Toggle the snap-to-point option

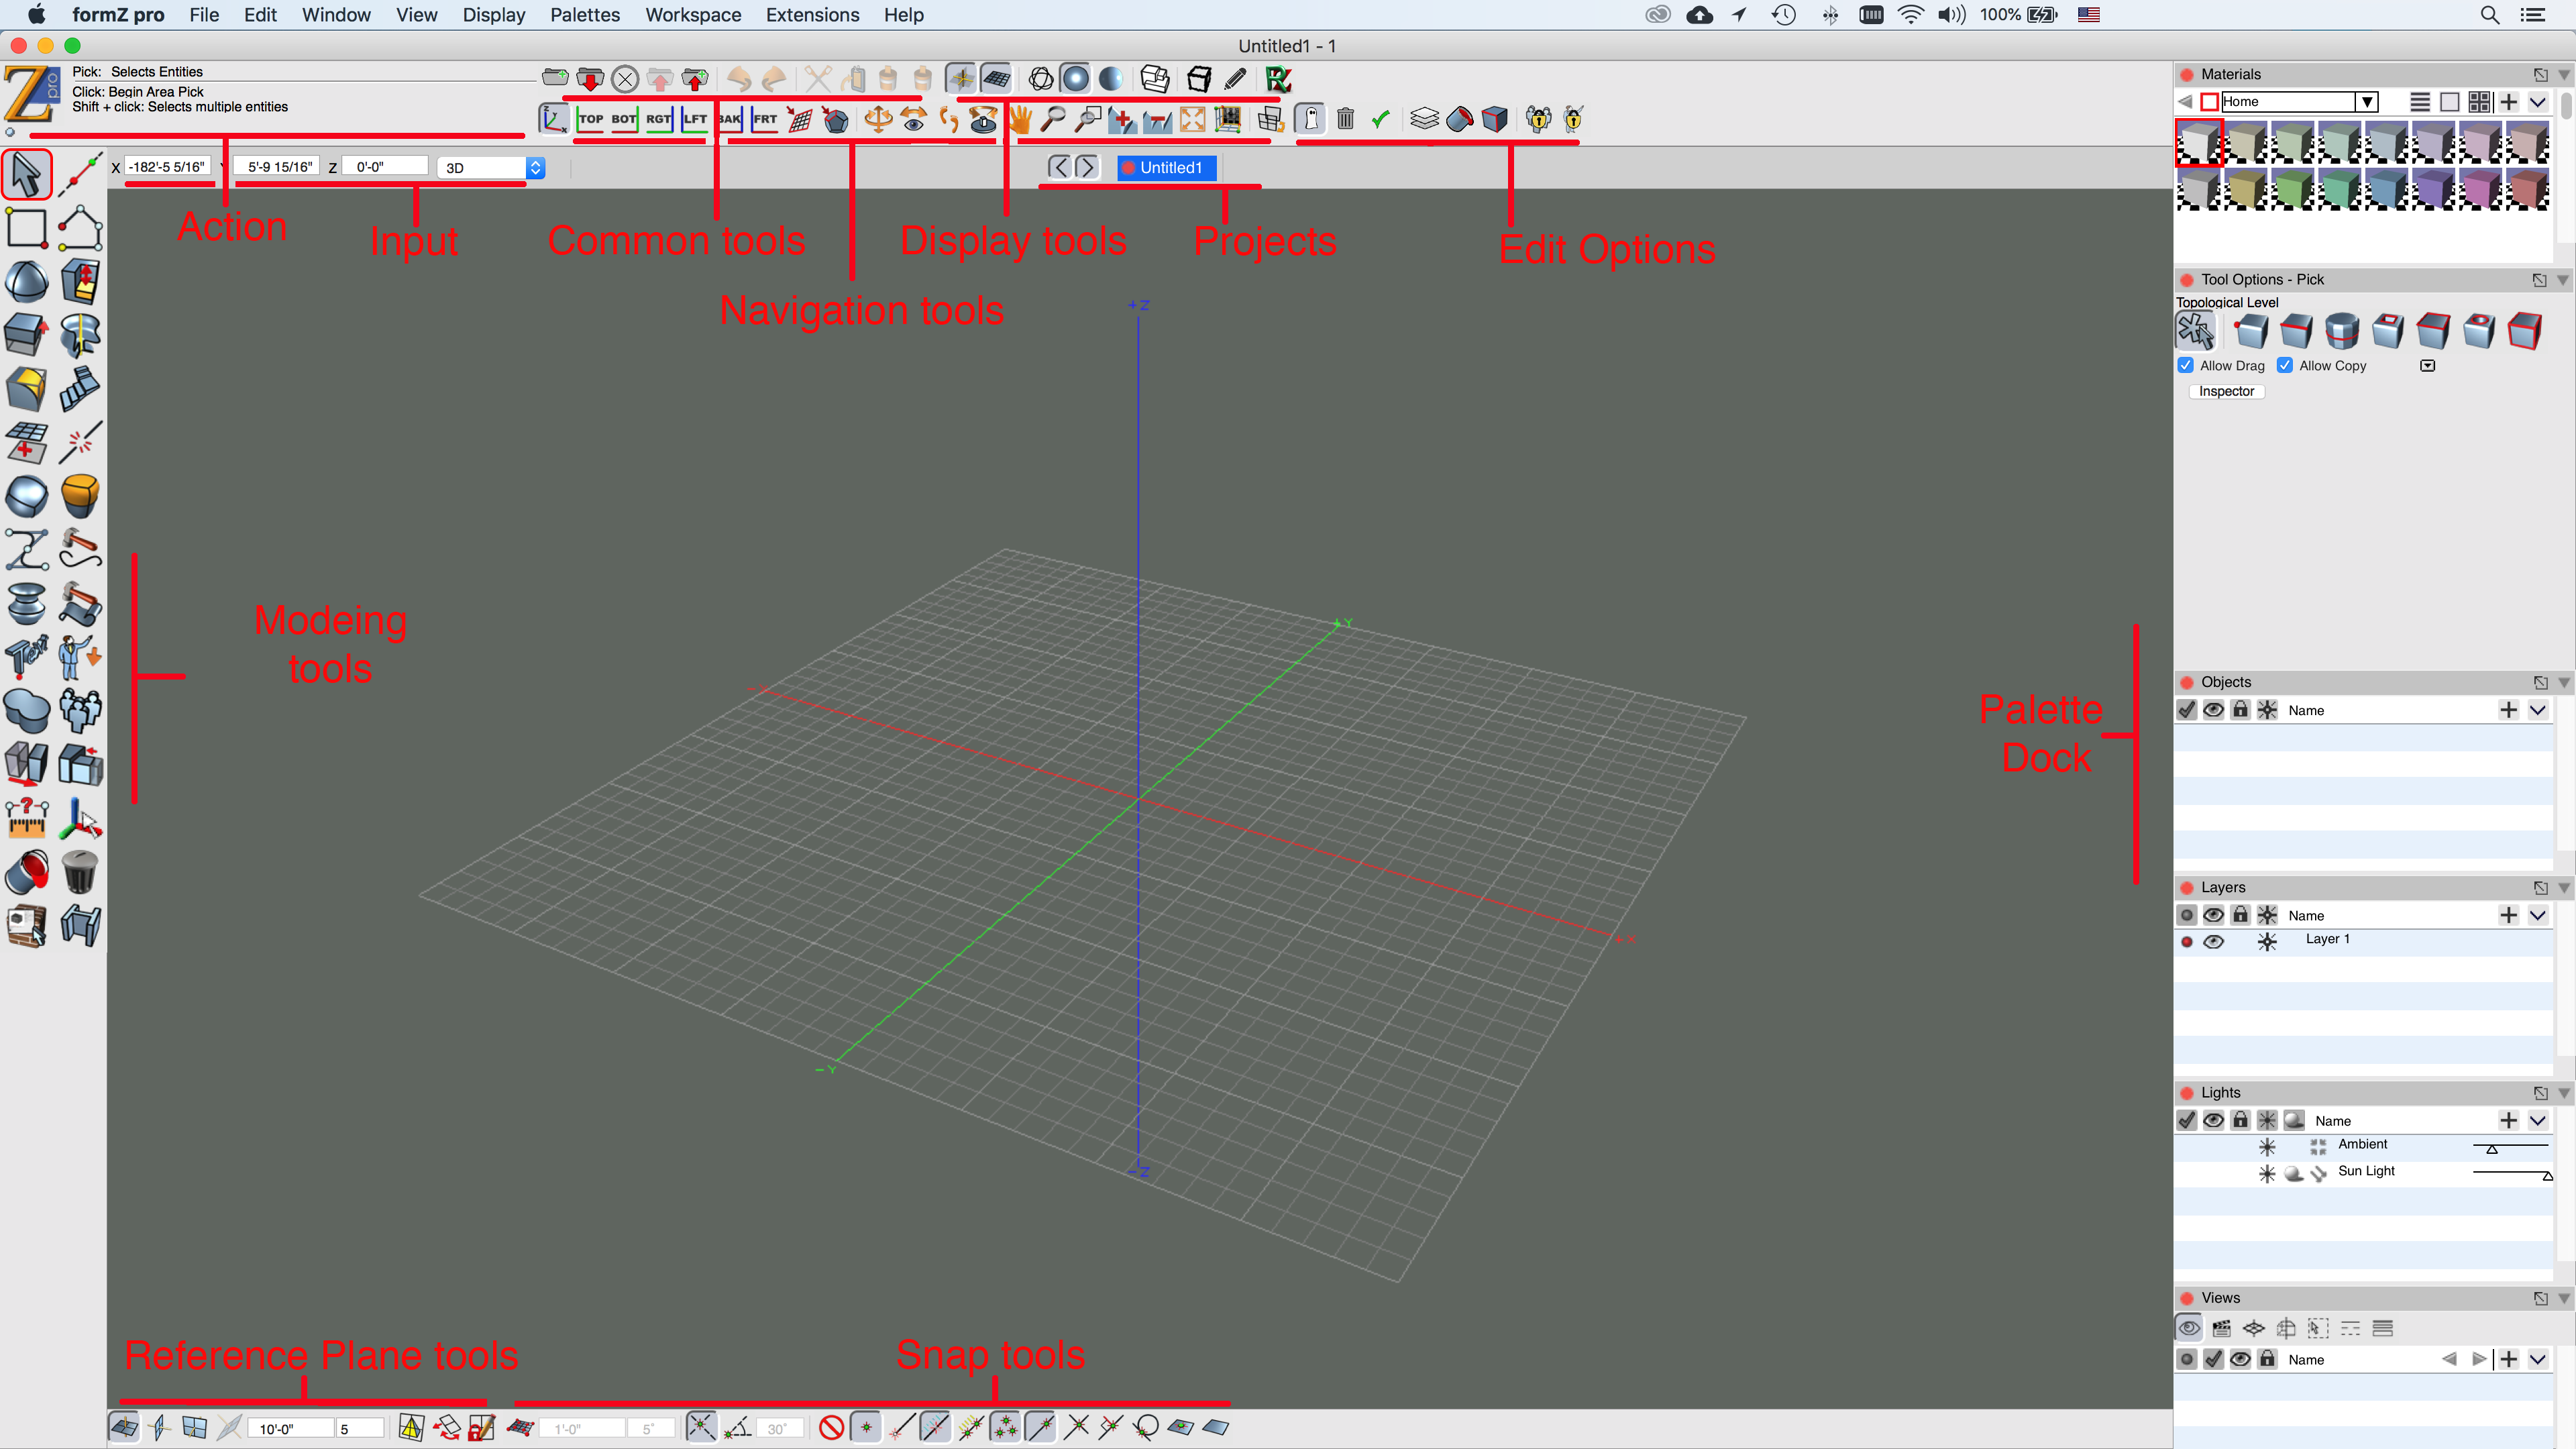click(x=867, y=1427)
